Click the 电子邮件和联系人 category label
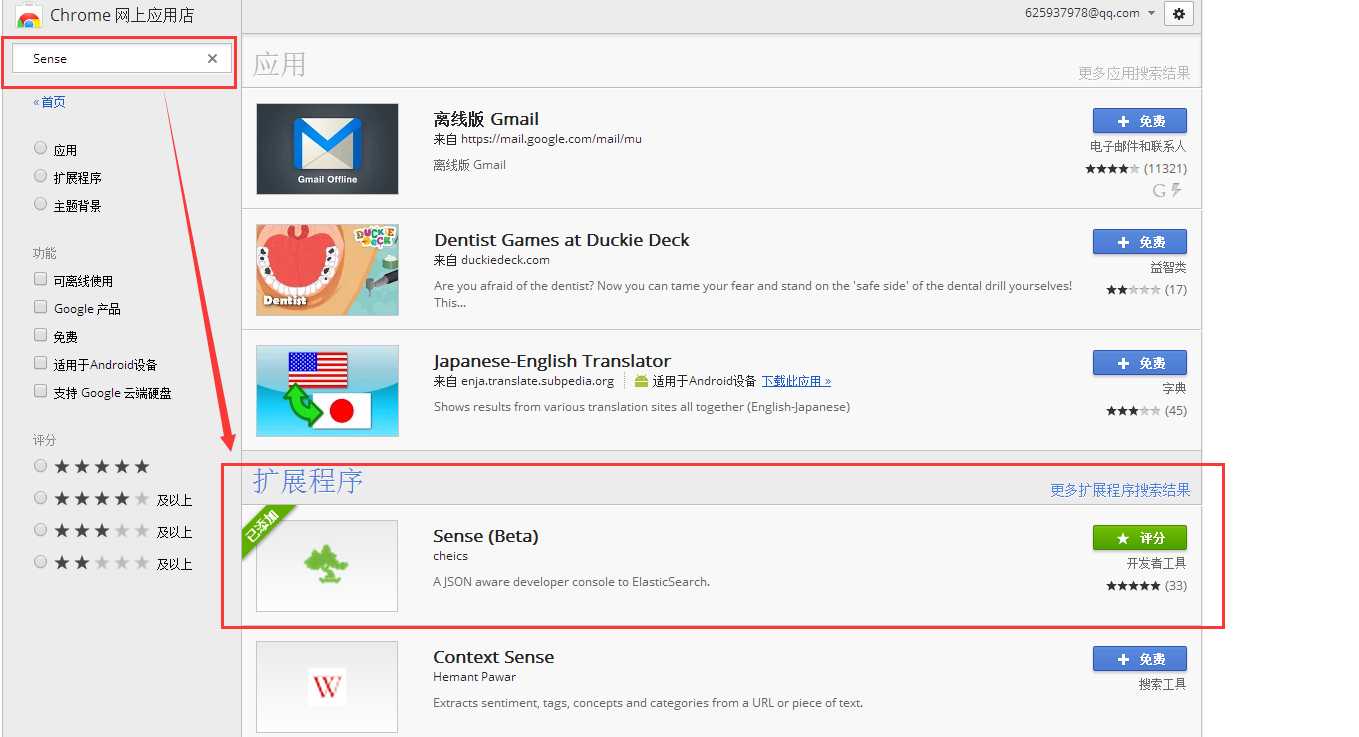Image resolution: width=1359 pixels, height=737 pixels. (1138, 147)
